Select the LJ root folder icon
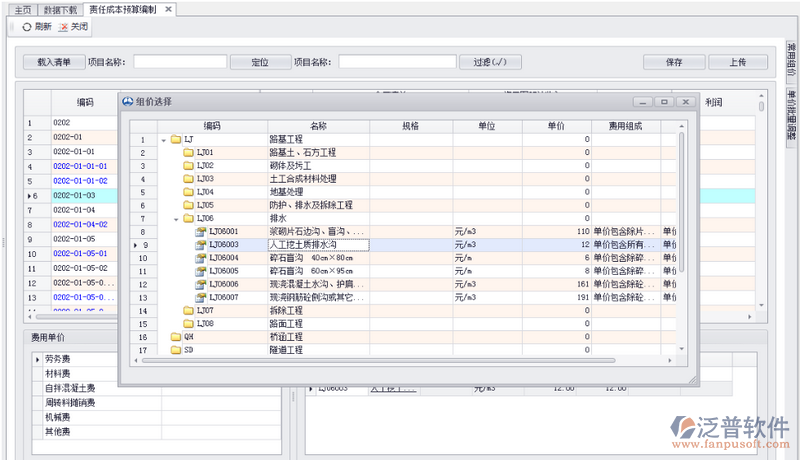The image size is (800, 460). [x=176, y=139]
